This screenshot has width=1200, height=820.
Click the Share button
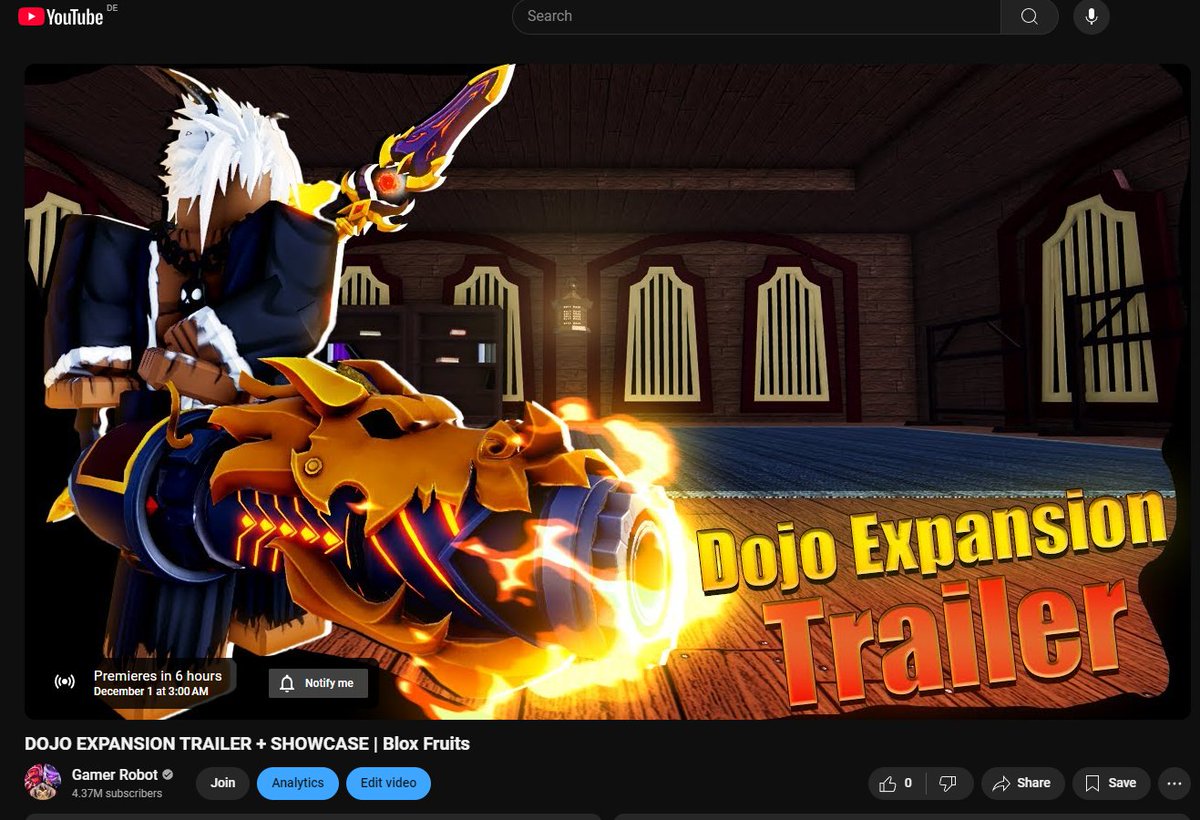pos(1022,783)
